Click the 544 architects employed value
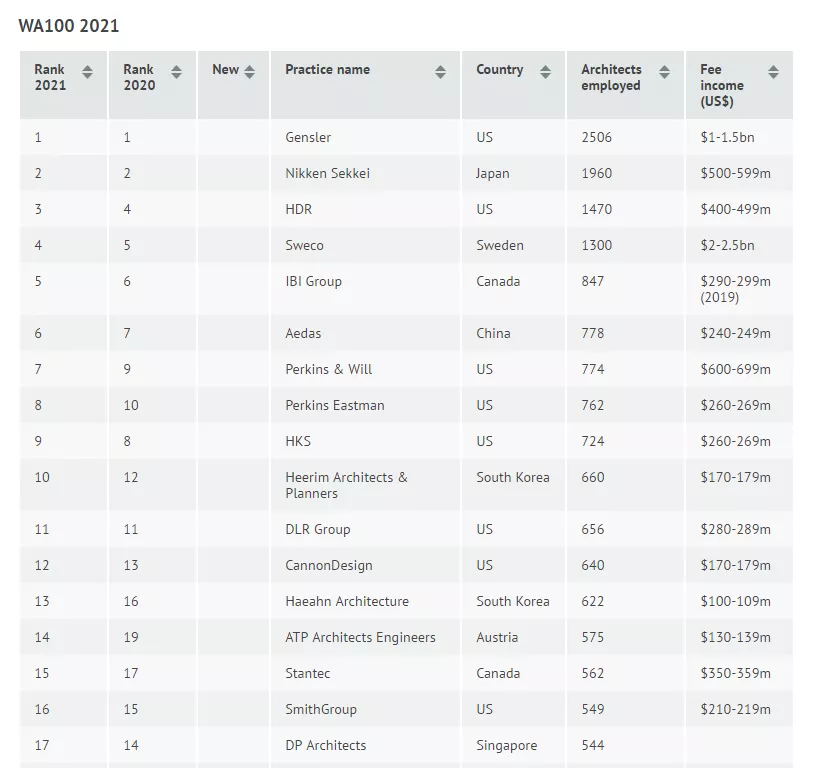The width and height of the screenshot is (833, 768). tap(593, 745)
